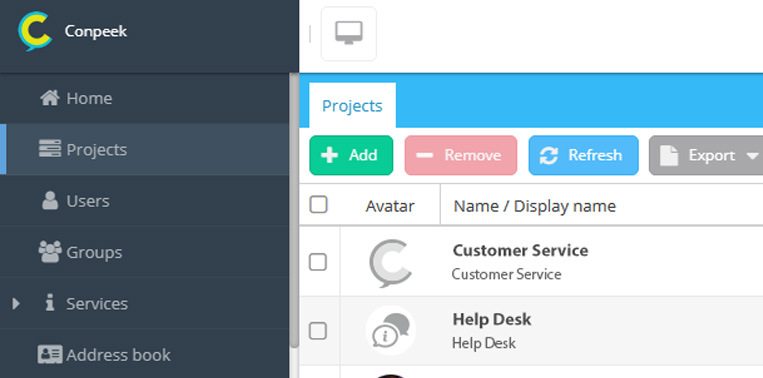This screenshot has width=763, height=378.
Task: Expand the Services menu arrow
Action: point(16,304)
